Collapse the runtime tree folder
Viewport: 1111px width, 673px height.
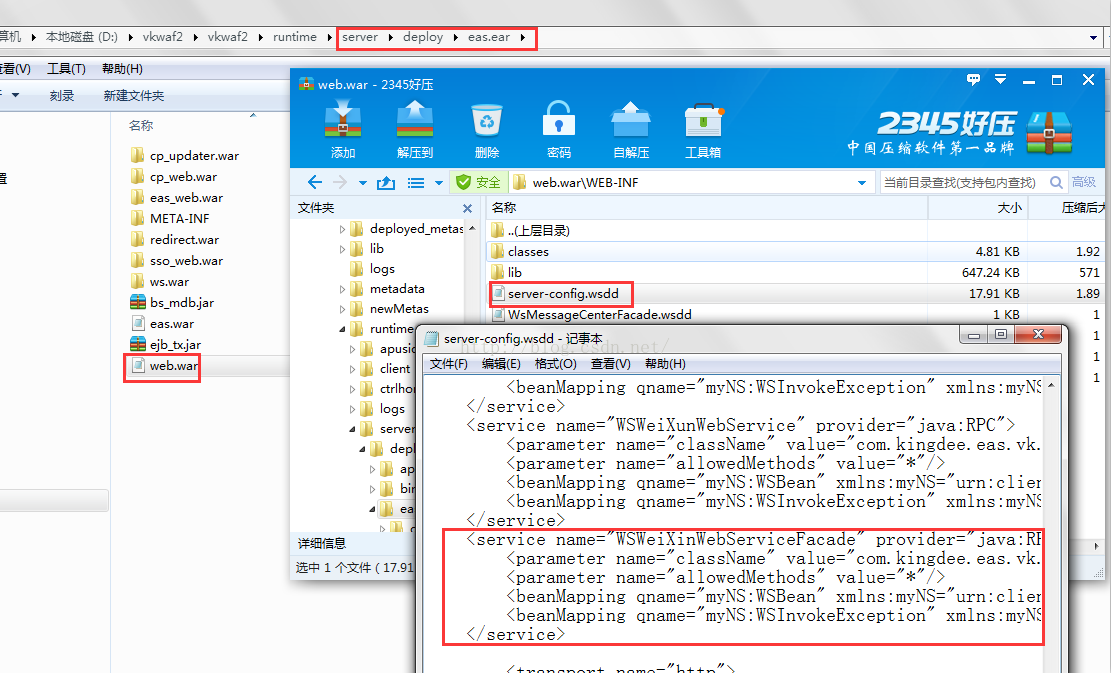tap(342, 329)
